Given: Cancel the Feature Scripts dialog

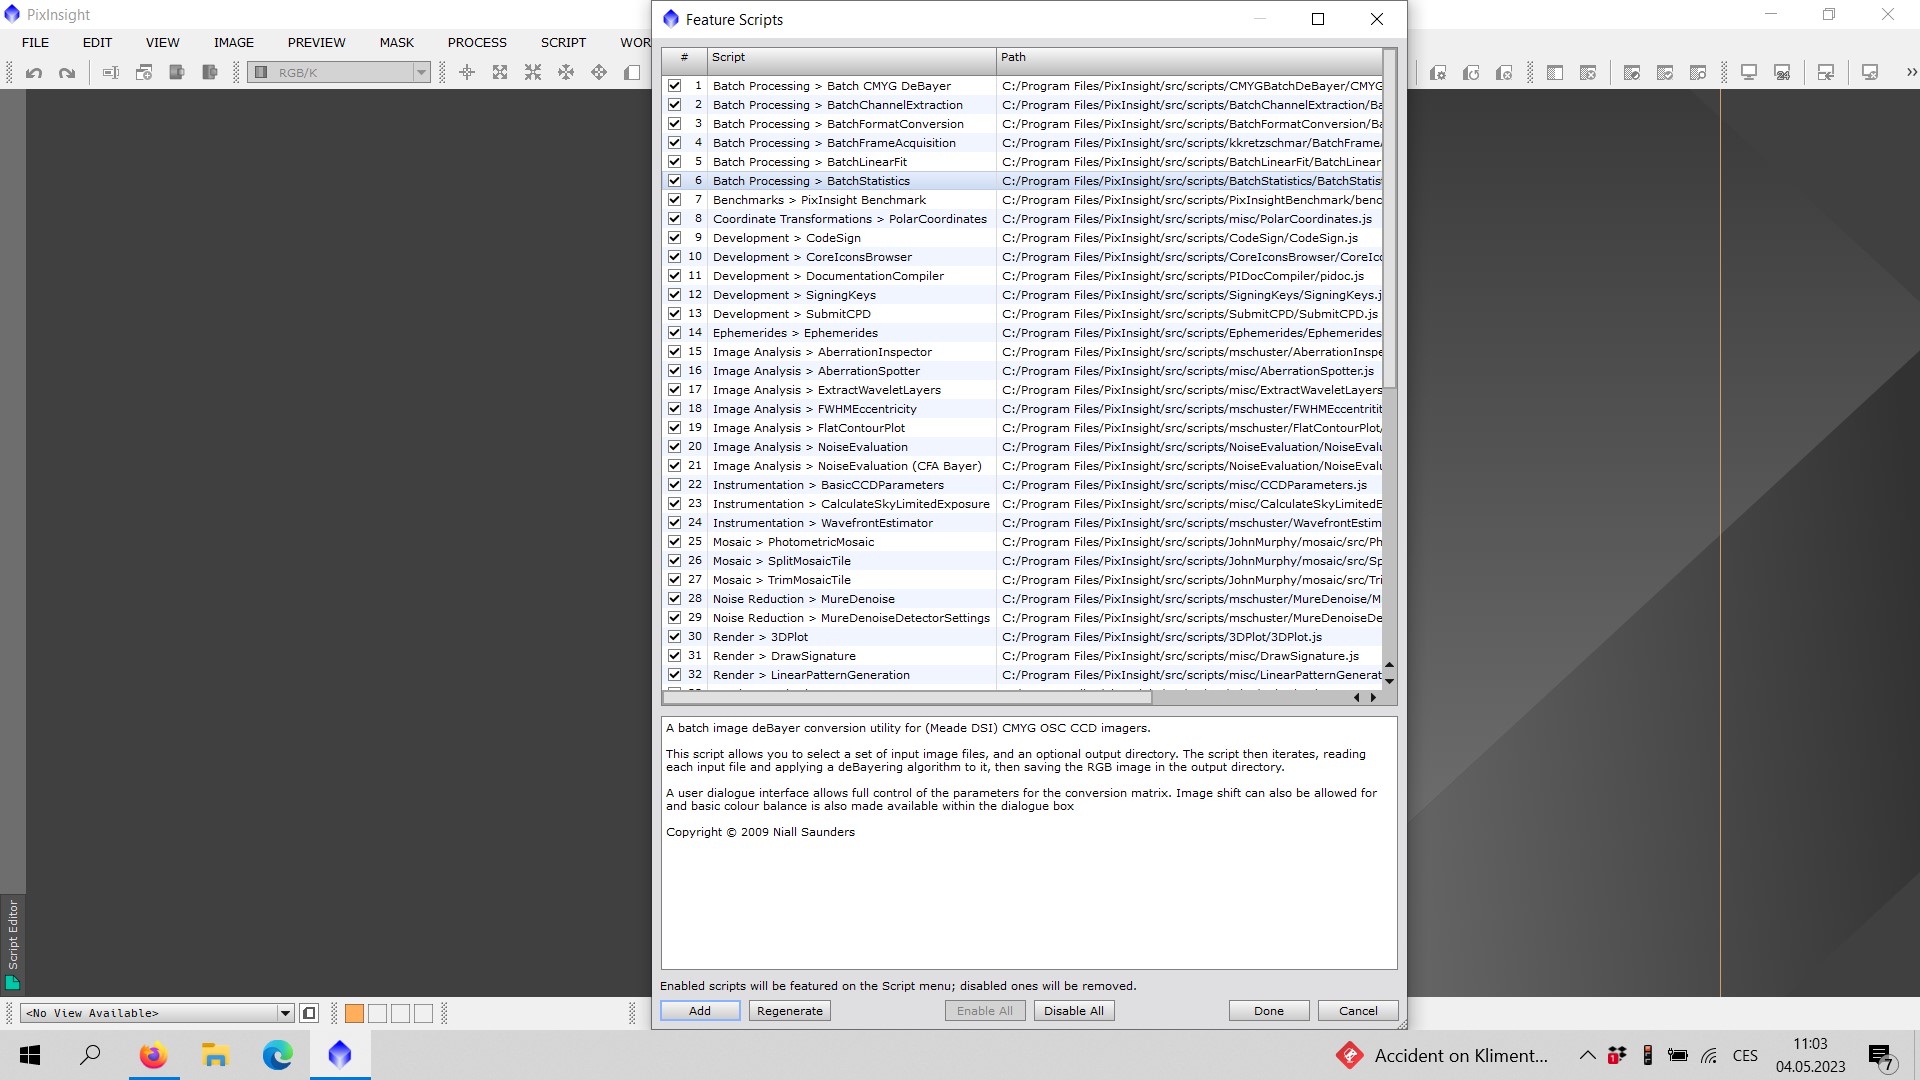Looking at the screenshot, I should 1358,1011.
